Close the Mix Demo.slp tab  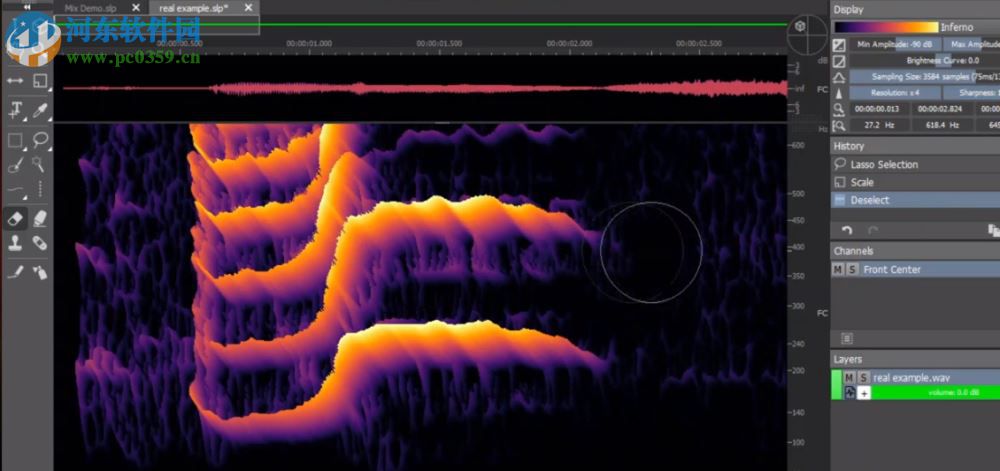pos(136,8)
